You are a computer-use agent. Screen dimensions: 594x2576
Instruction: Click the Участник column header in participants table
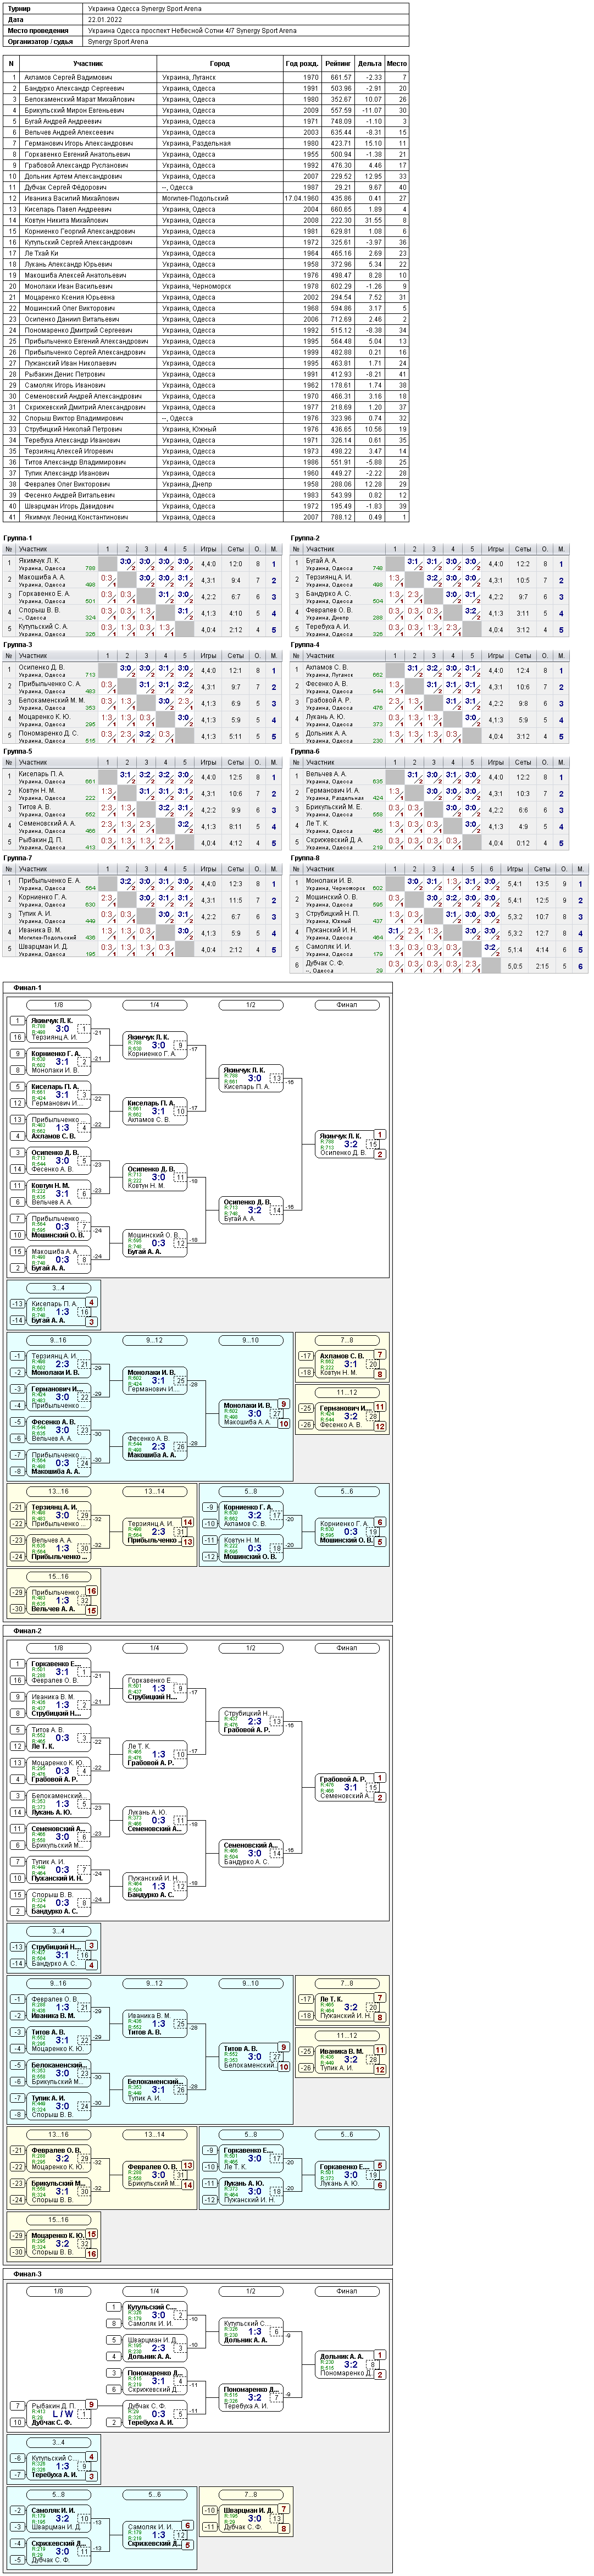[x=88, y=63]
